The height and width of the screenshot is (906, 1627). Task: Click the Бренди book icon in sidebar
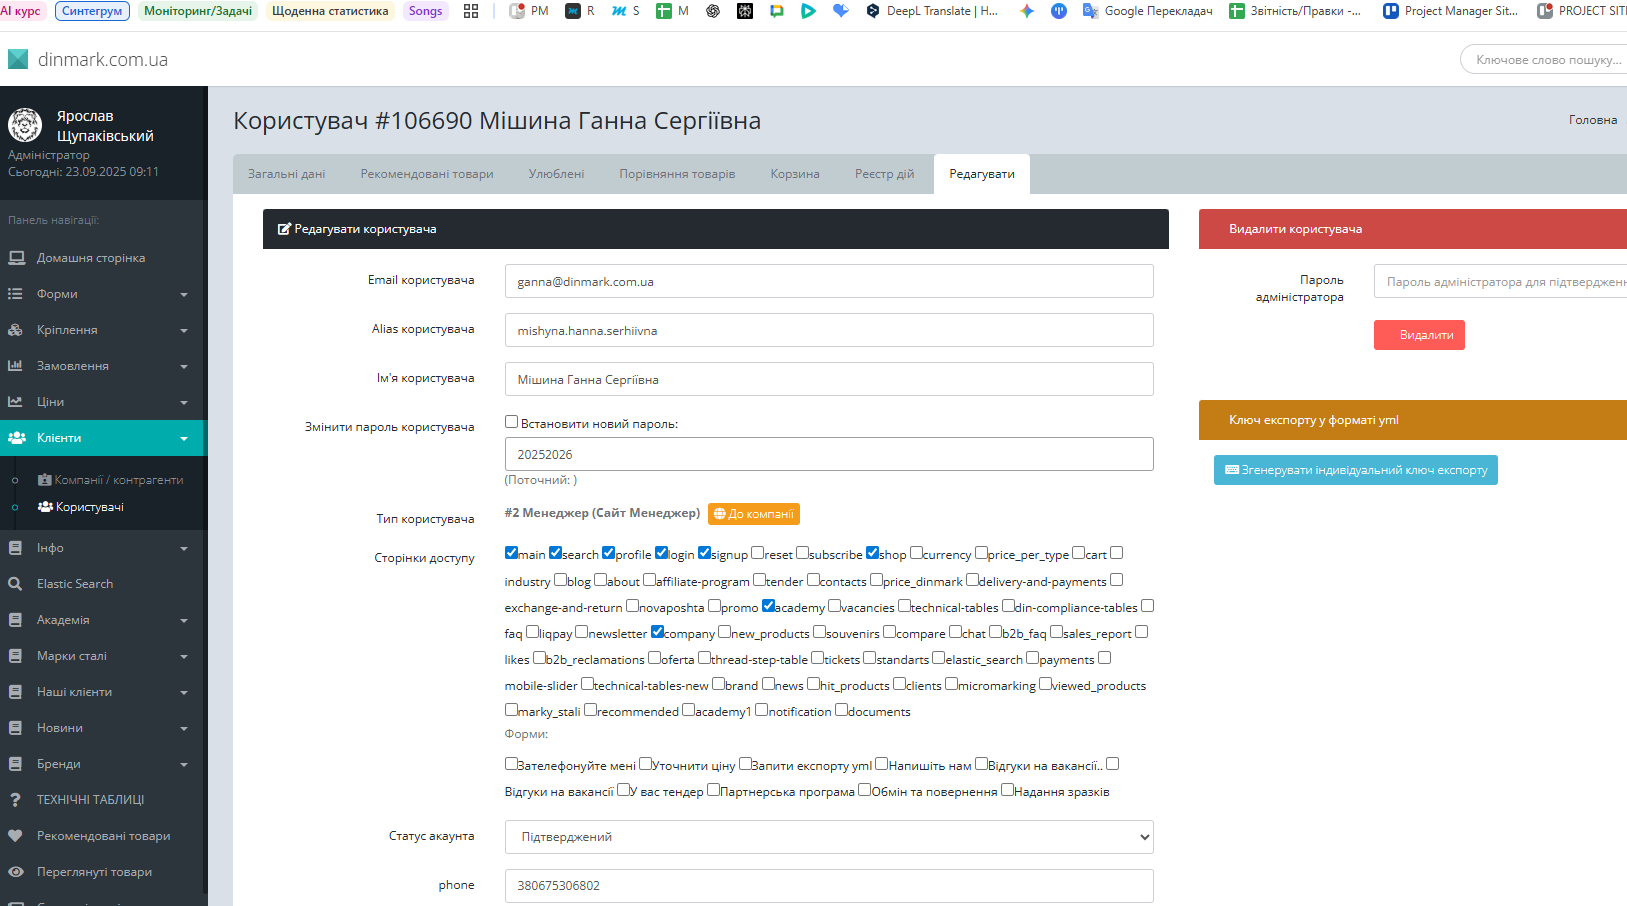[x=15, y=764]
